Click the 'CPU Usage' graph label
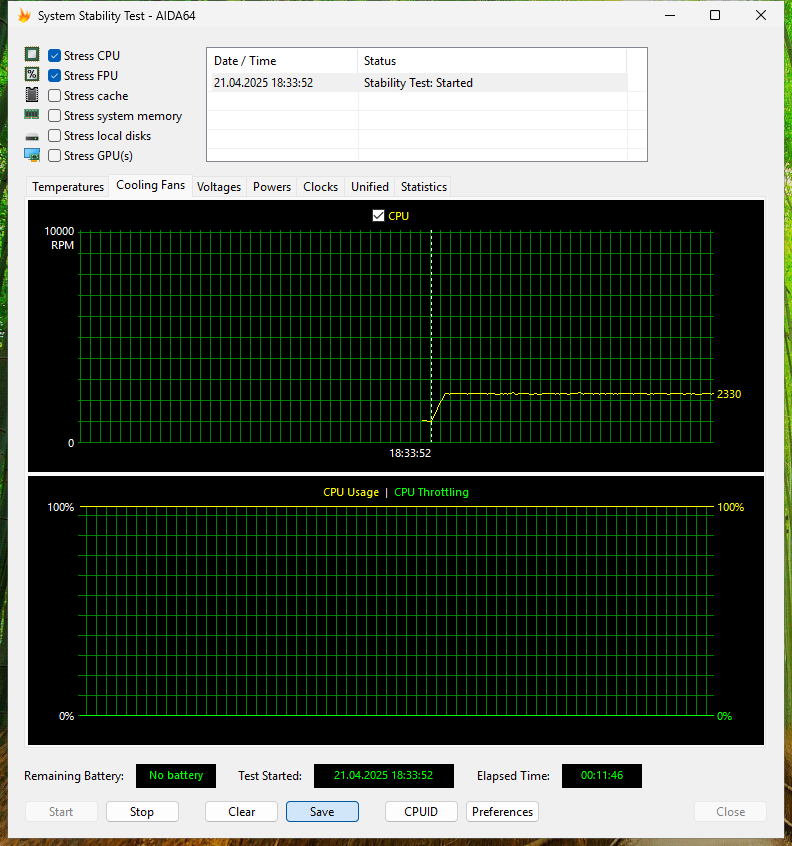The height and width of the screenshot is (846, 792). (351, 492)
